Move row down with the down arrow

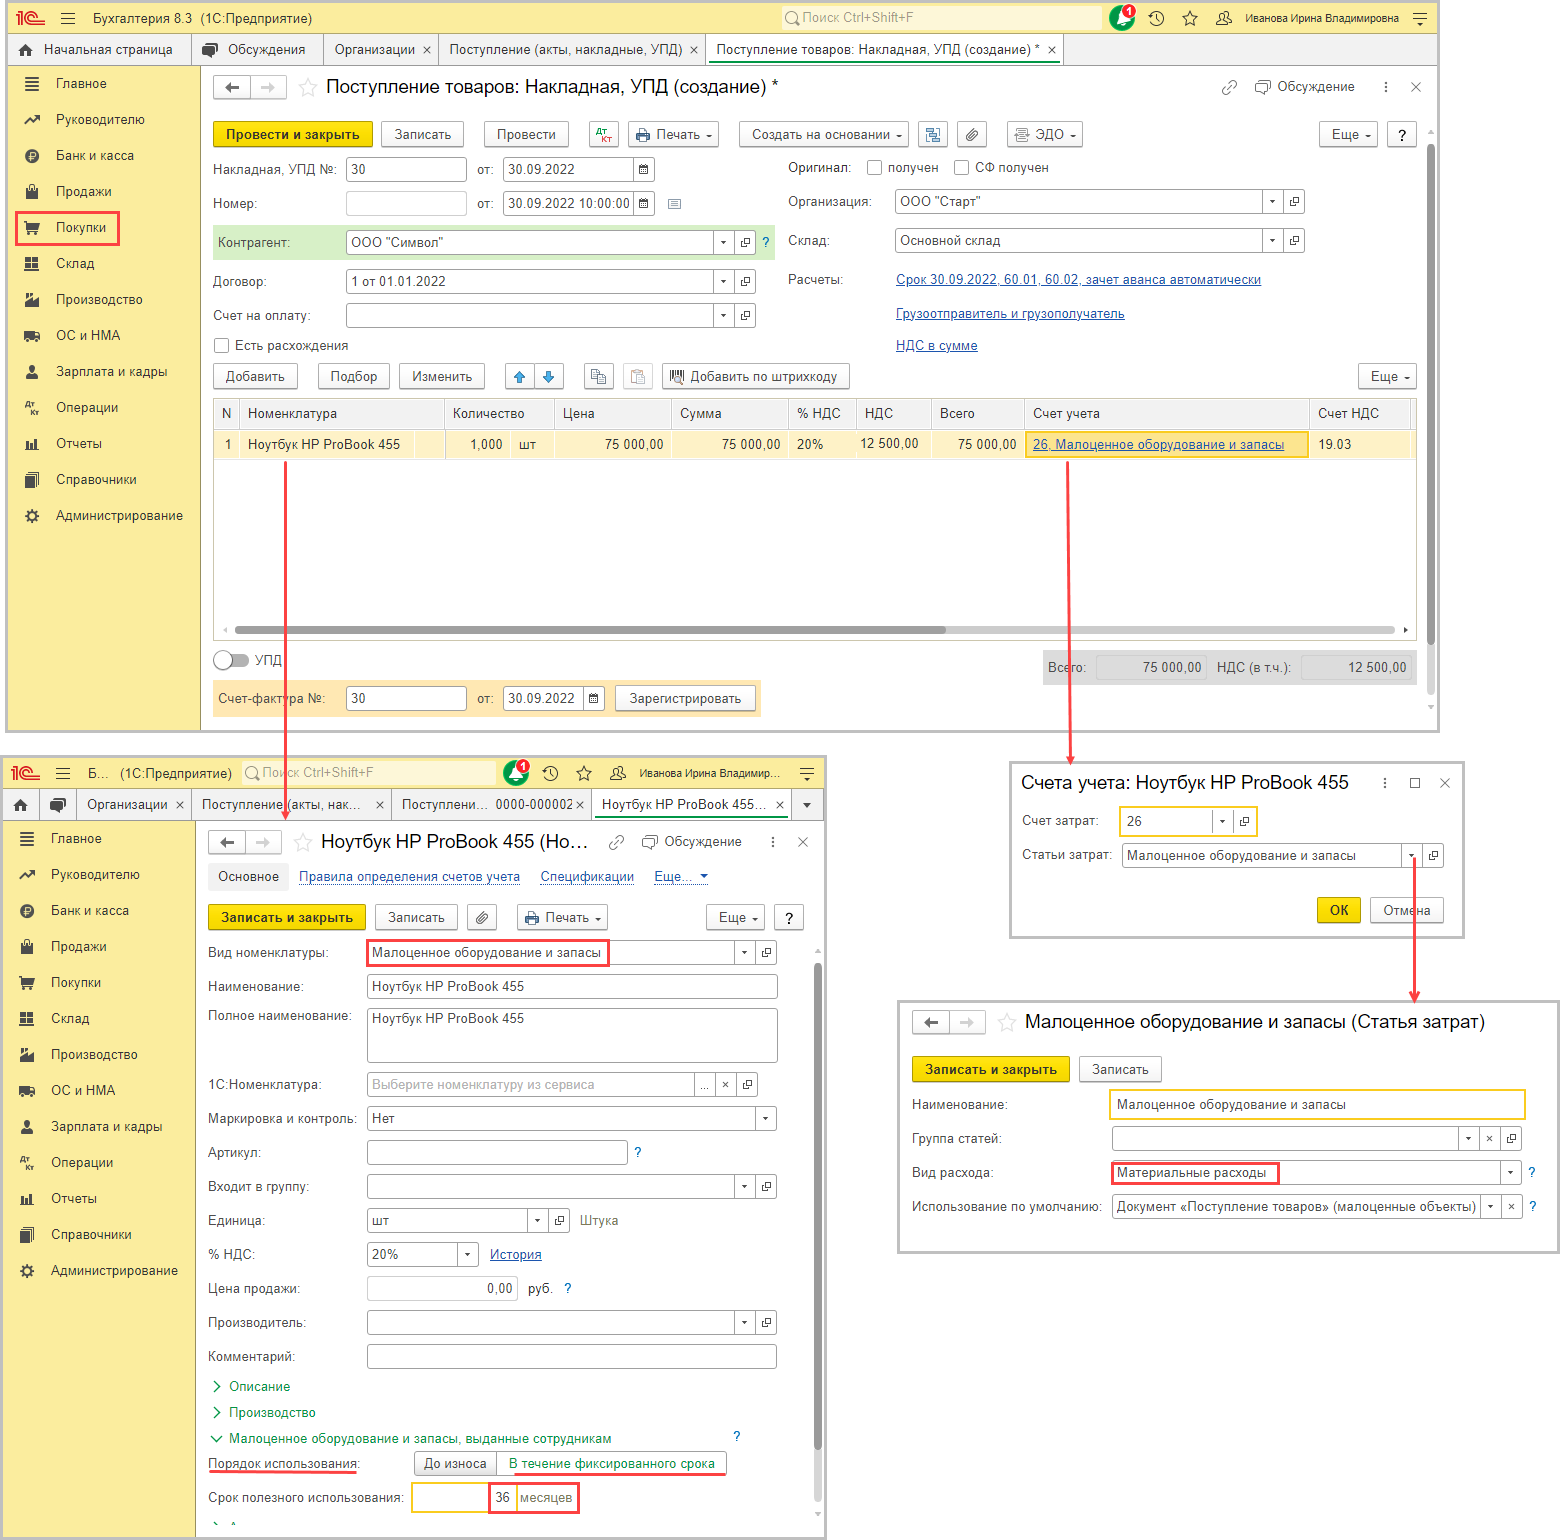tap(548, 377)
